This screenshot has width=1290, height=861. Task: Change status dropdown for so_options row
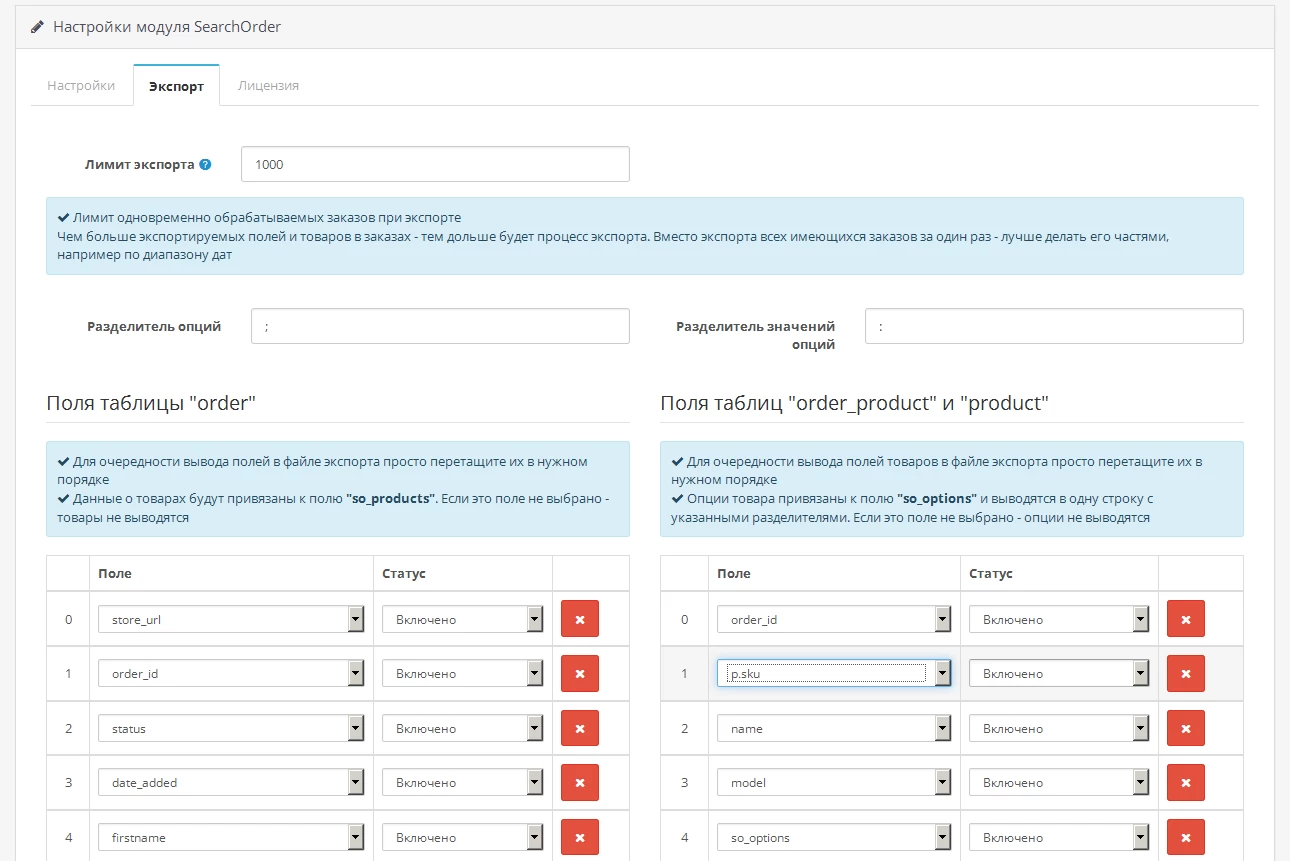point(1059,837)
